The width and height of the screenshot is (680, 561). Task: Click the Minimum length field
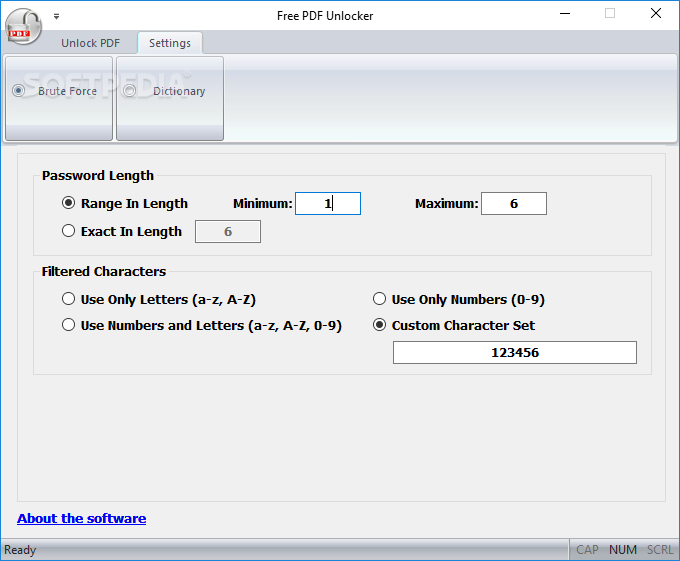coord(328,203)
